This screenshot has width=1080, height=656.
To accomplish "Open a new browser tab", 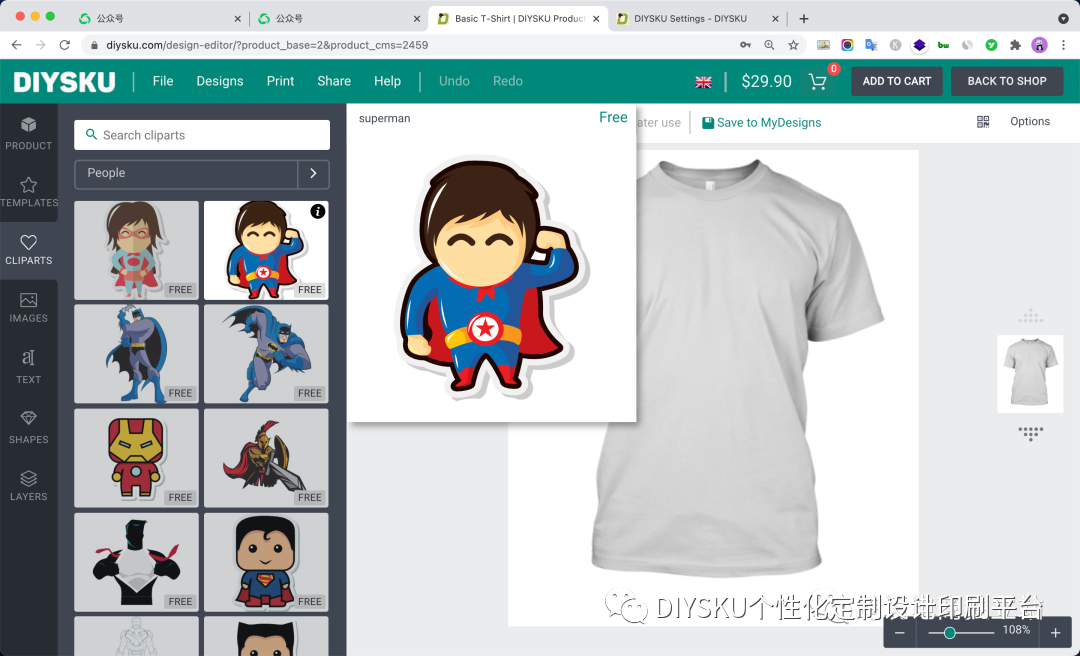I will 804,19.
